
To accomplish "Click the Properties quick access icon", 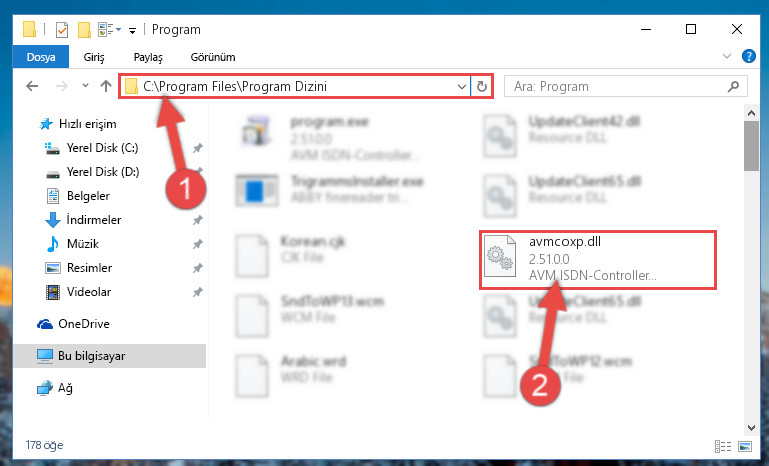I will click(62, 30).
